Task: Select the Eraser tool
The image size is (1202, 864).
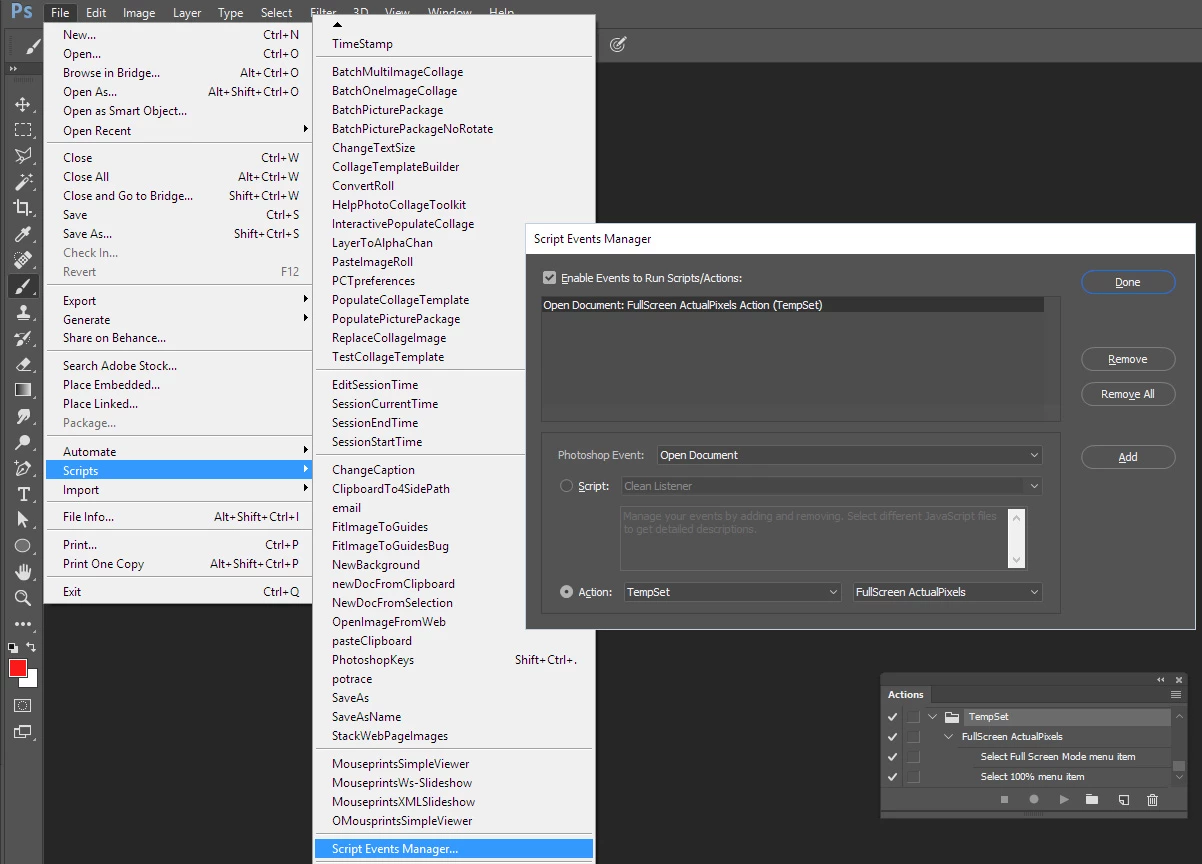Action: [22, 364]
